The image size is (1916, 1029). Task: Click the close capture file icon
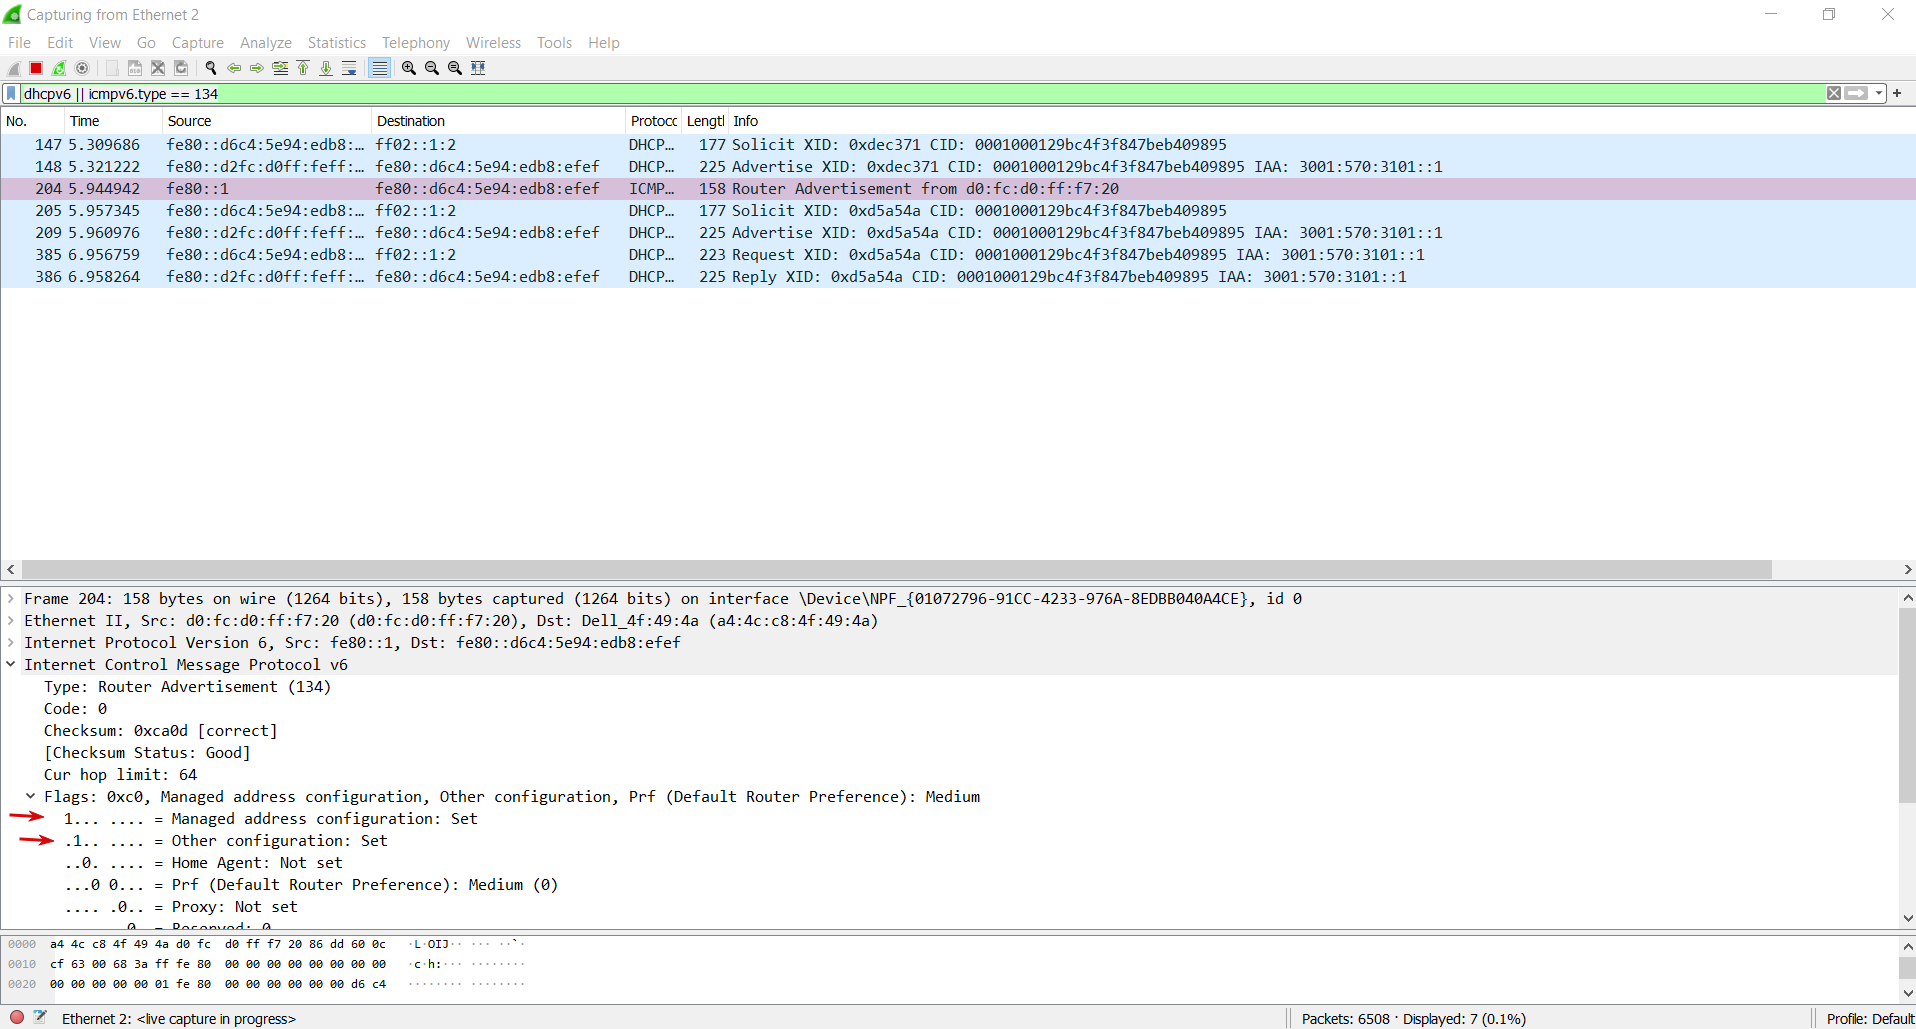tap(158, 68)
